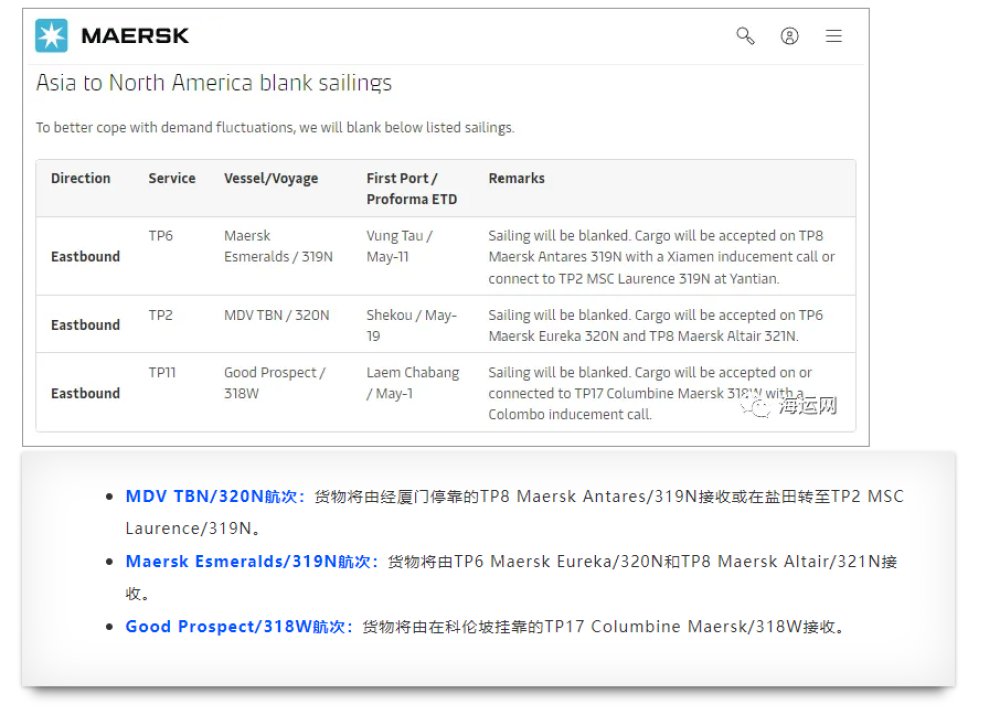The width and height of the screenshot is (1000, 715).
Task: Click the 'Asia to North America blank sailings' heading
Action: (214, 83)
